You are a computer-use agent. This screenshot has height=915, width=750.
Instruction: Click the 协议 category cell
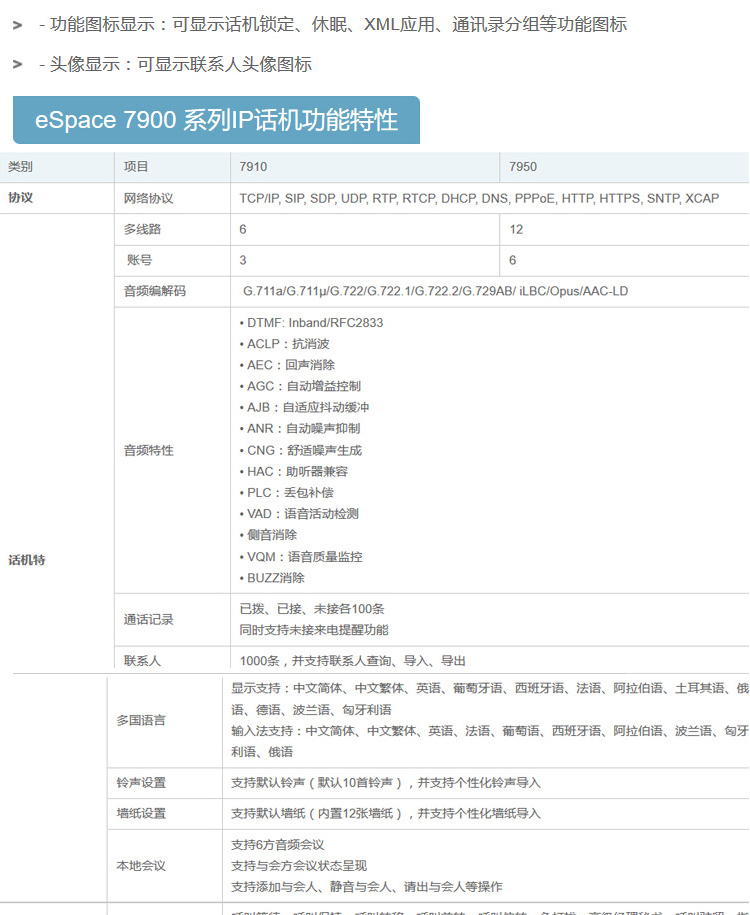tap(21, 198)
